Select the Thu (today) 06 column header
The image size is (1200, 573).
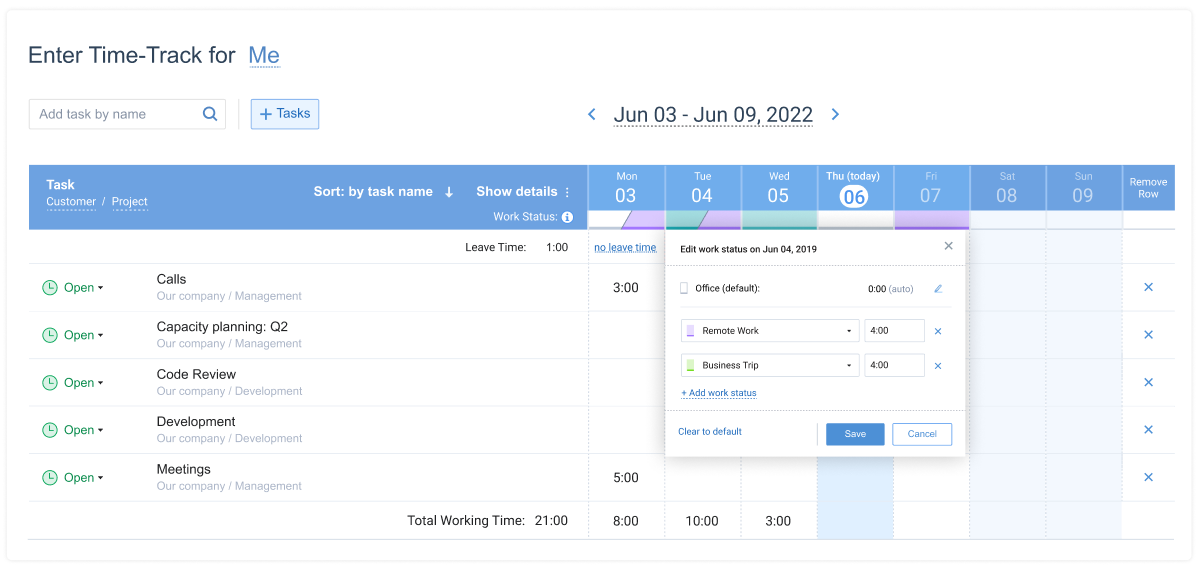tap(855, 188)
